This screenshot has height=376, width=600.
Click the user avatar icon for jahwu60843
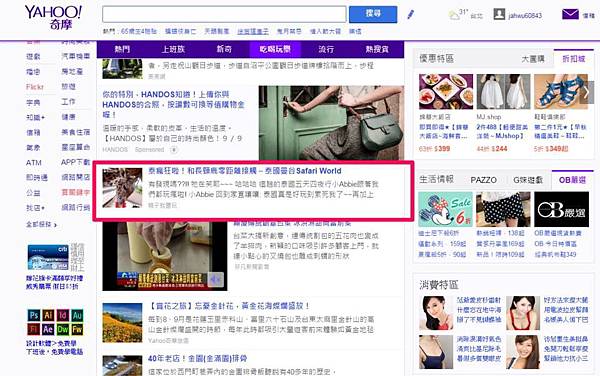click(499, 15)
